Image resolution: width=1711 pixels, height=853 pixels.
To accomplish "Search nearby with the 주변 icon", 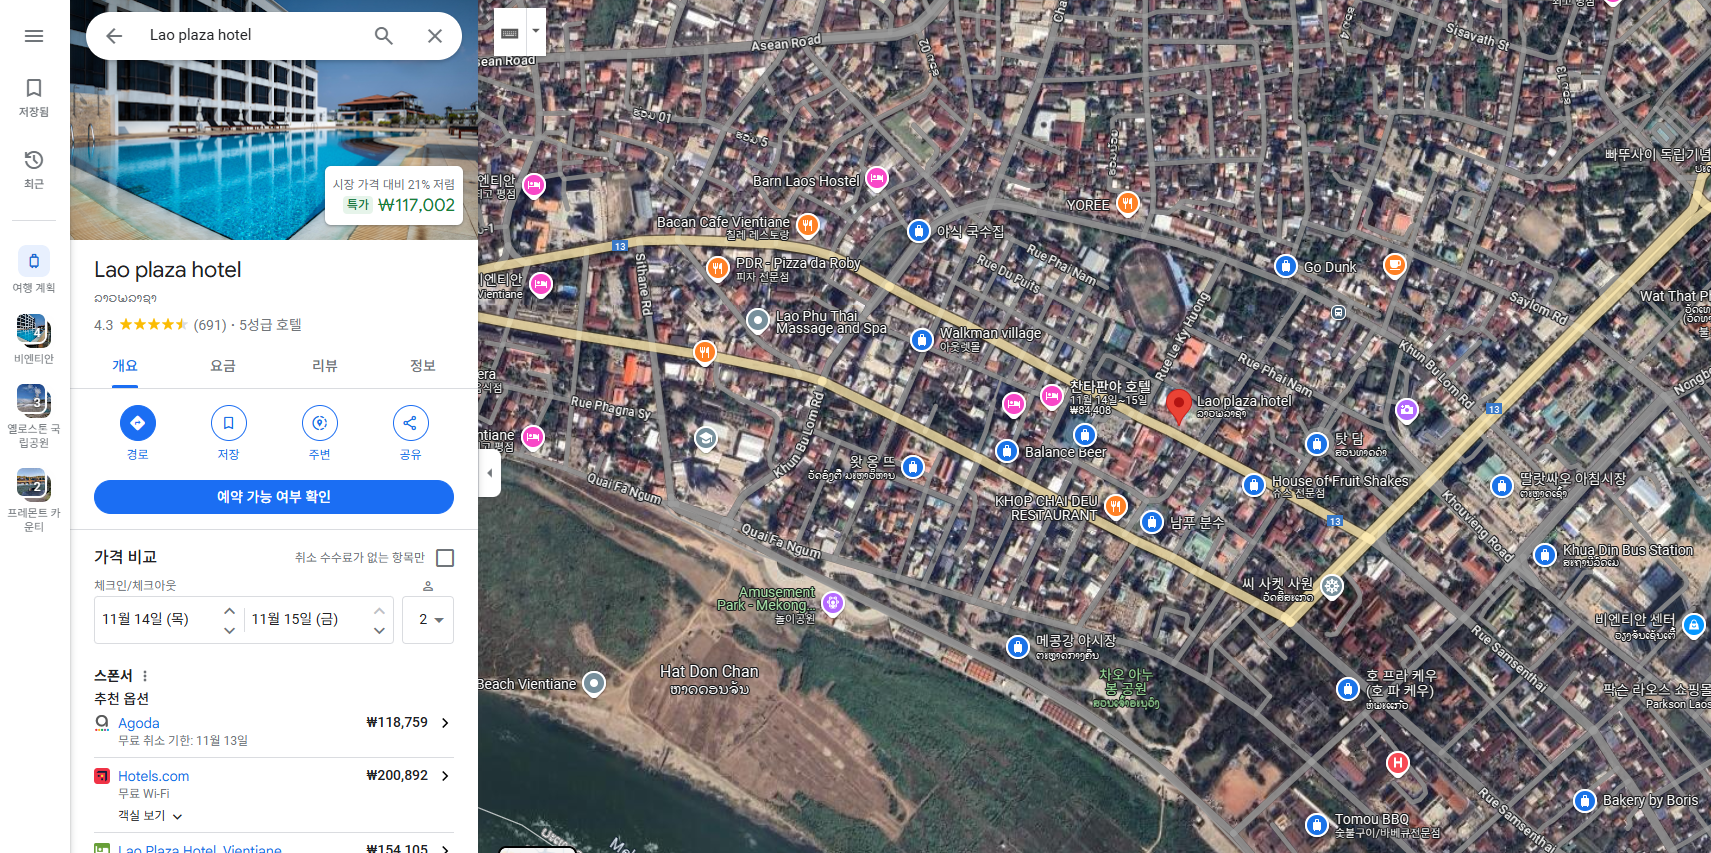I will click(x=320, y=423).
